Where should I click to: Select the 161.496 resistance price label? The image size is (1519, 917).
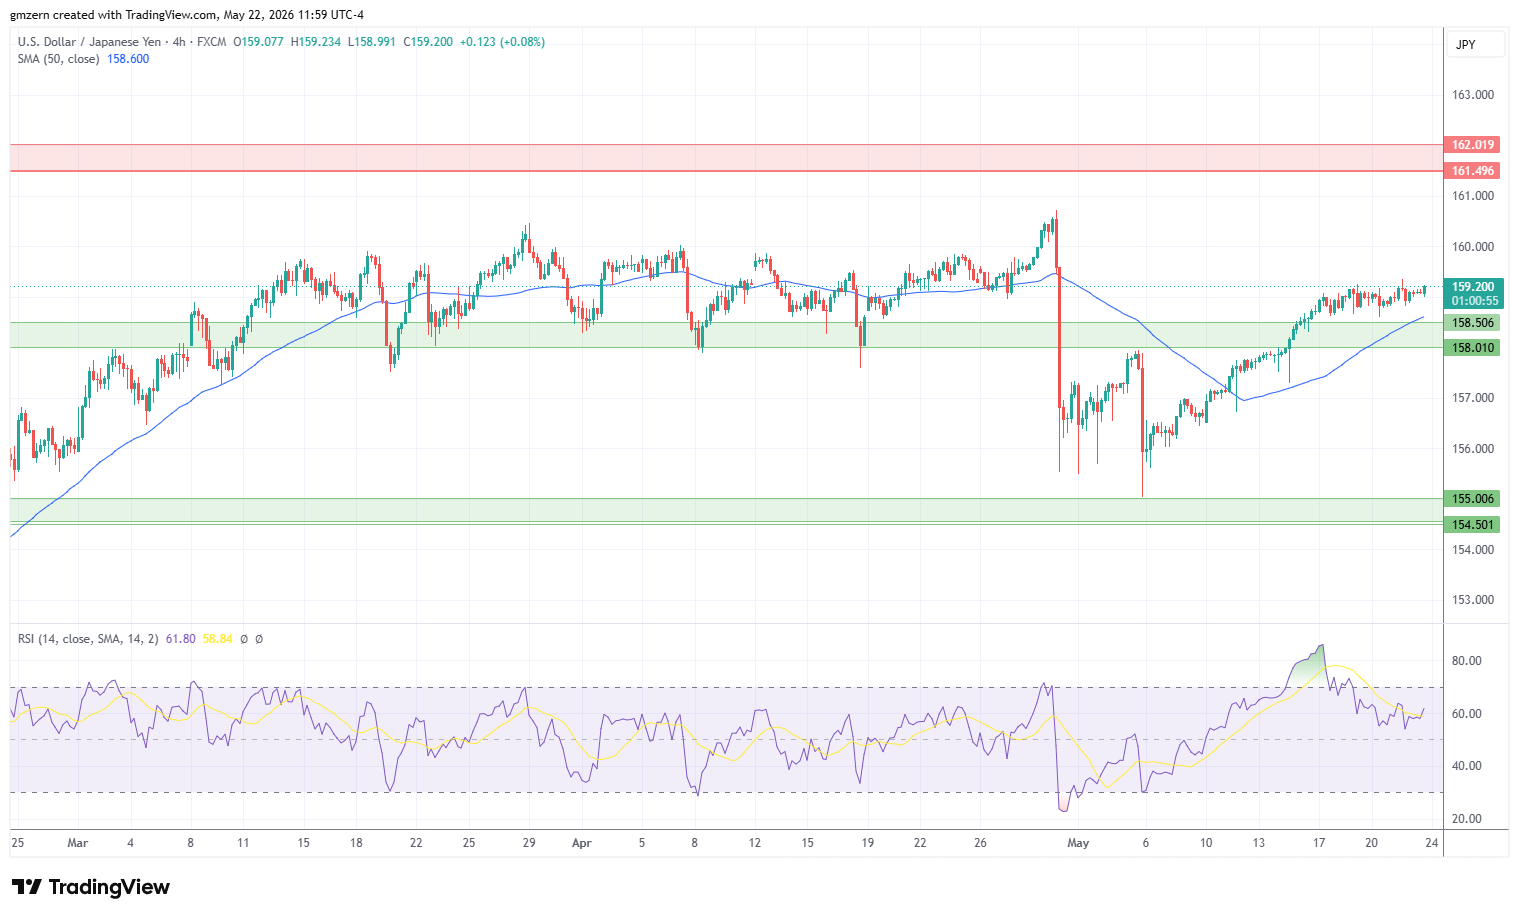pyautogui.click(x=1472, y=171)
